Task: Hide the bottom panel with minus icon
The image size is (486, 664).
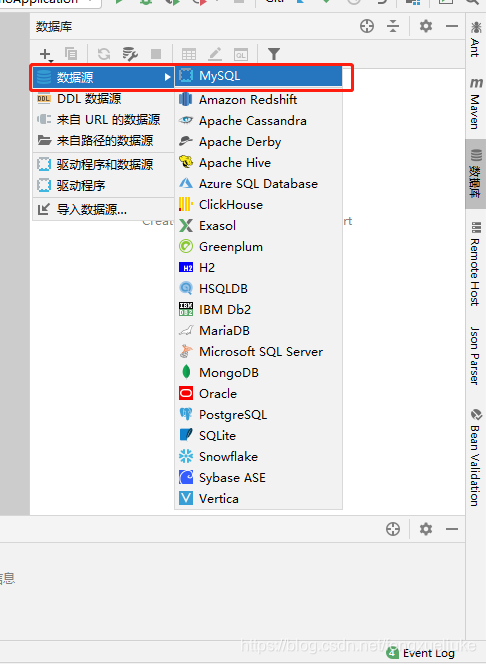Action: tap(452, 529)
